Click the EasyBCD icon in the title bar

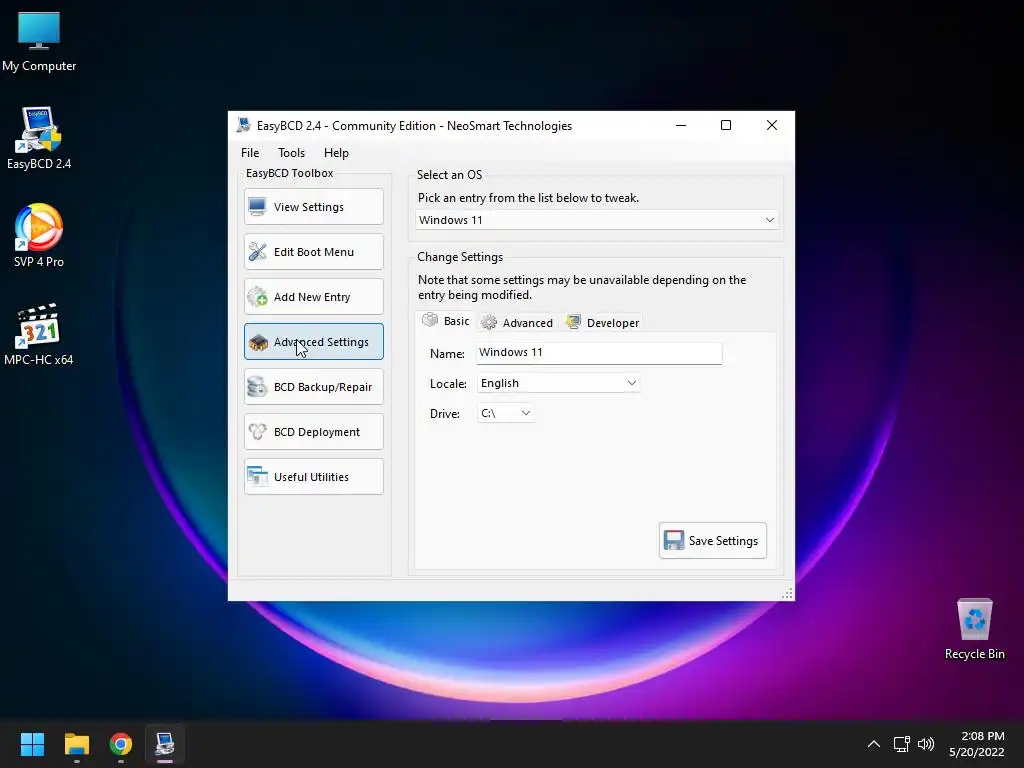(244, 125)
